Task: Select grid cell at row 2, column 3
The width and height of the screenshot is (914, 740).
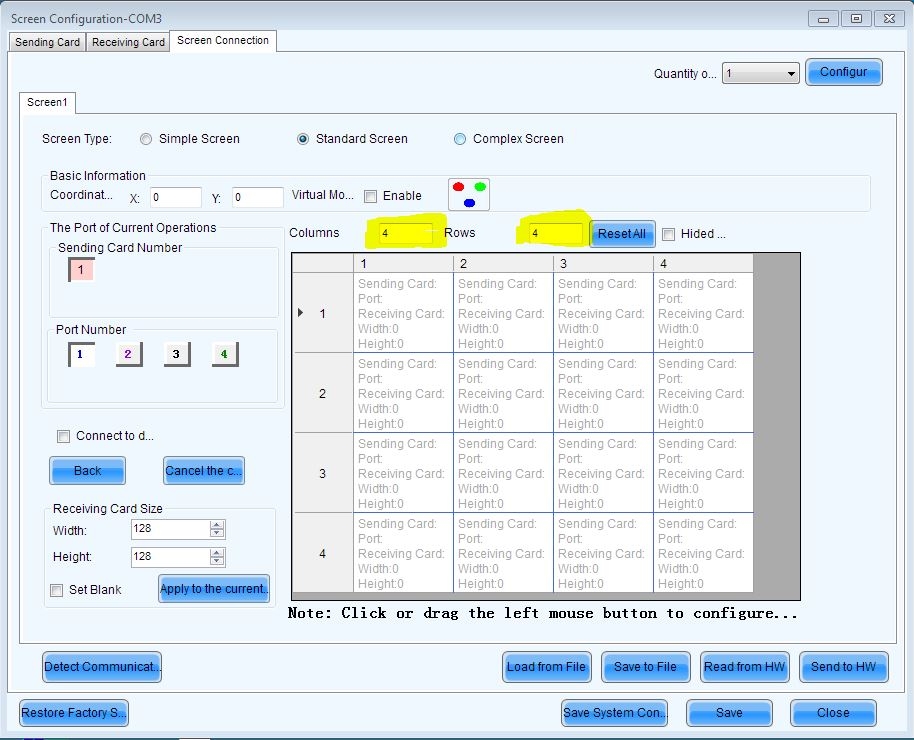Action: click(603, 393)
